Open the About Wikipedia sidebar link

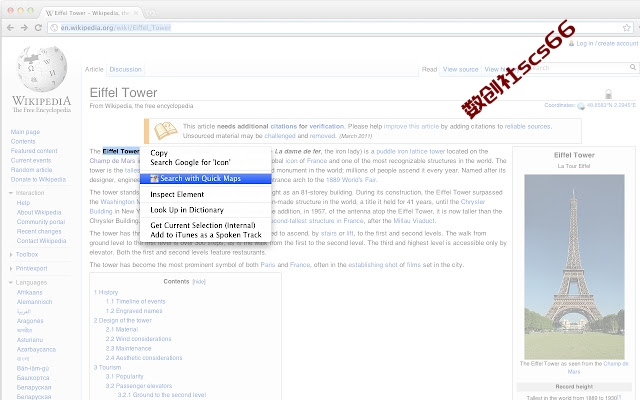point(39,212)
